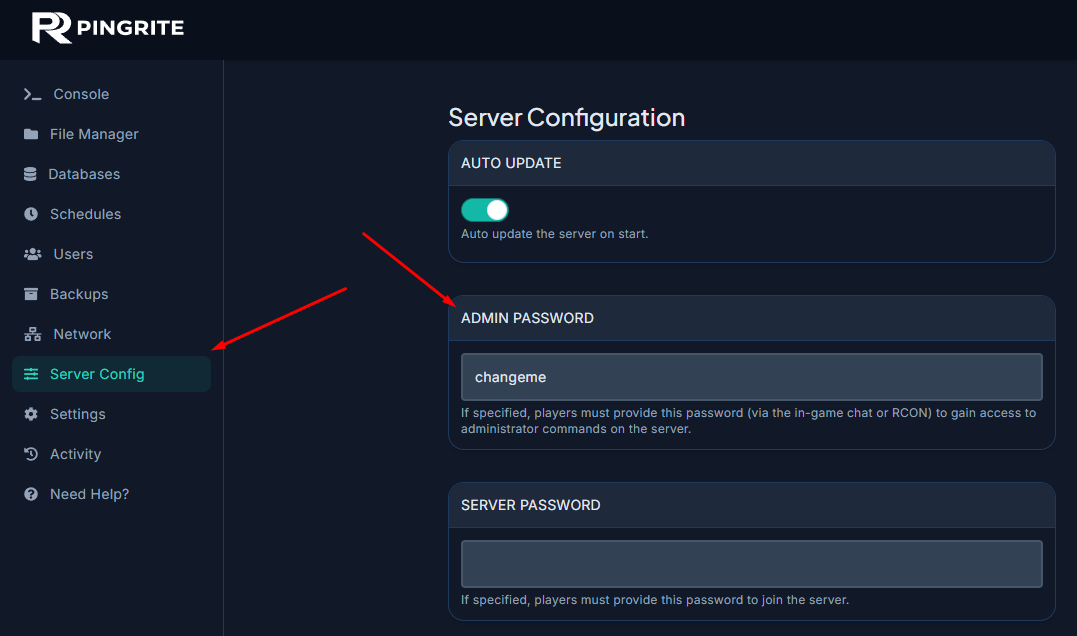
Task: Select the Activity history icon
Action: (x=29, y=454)
